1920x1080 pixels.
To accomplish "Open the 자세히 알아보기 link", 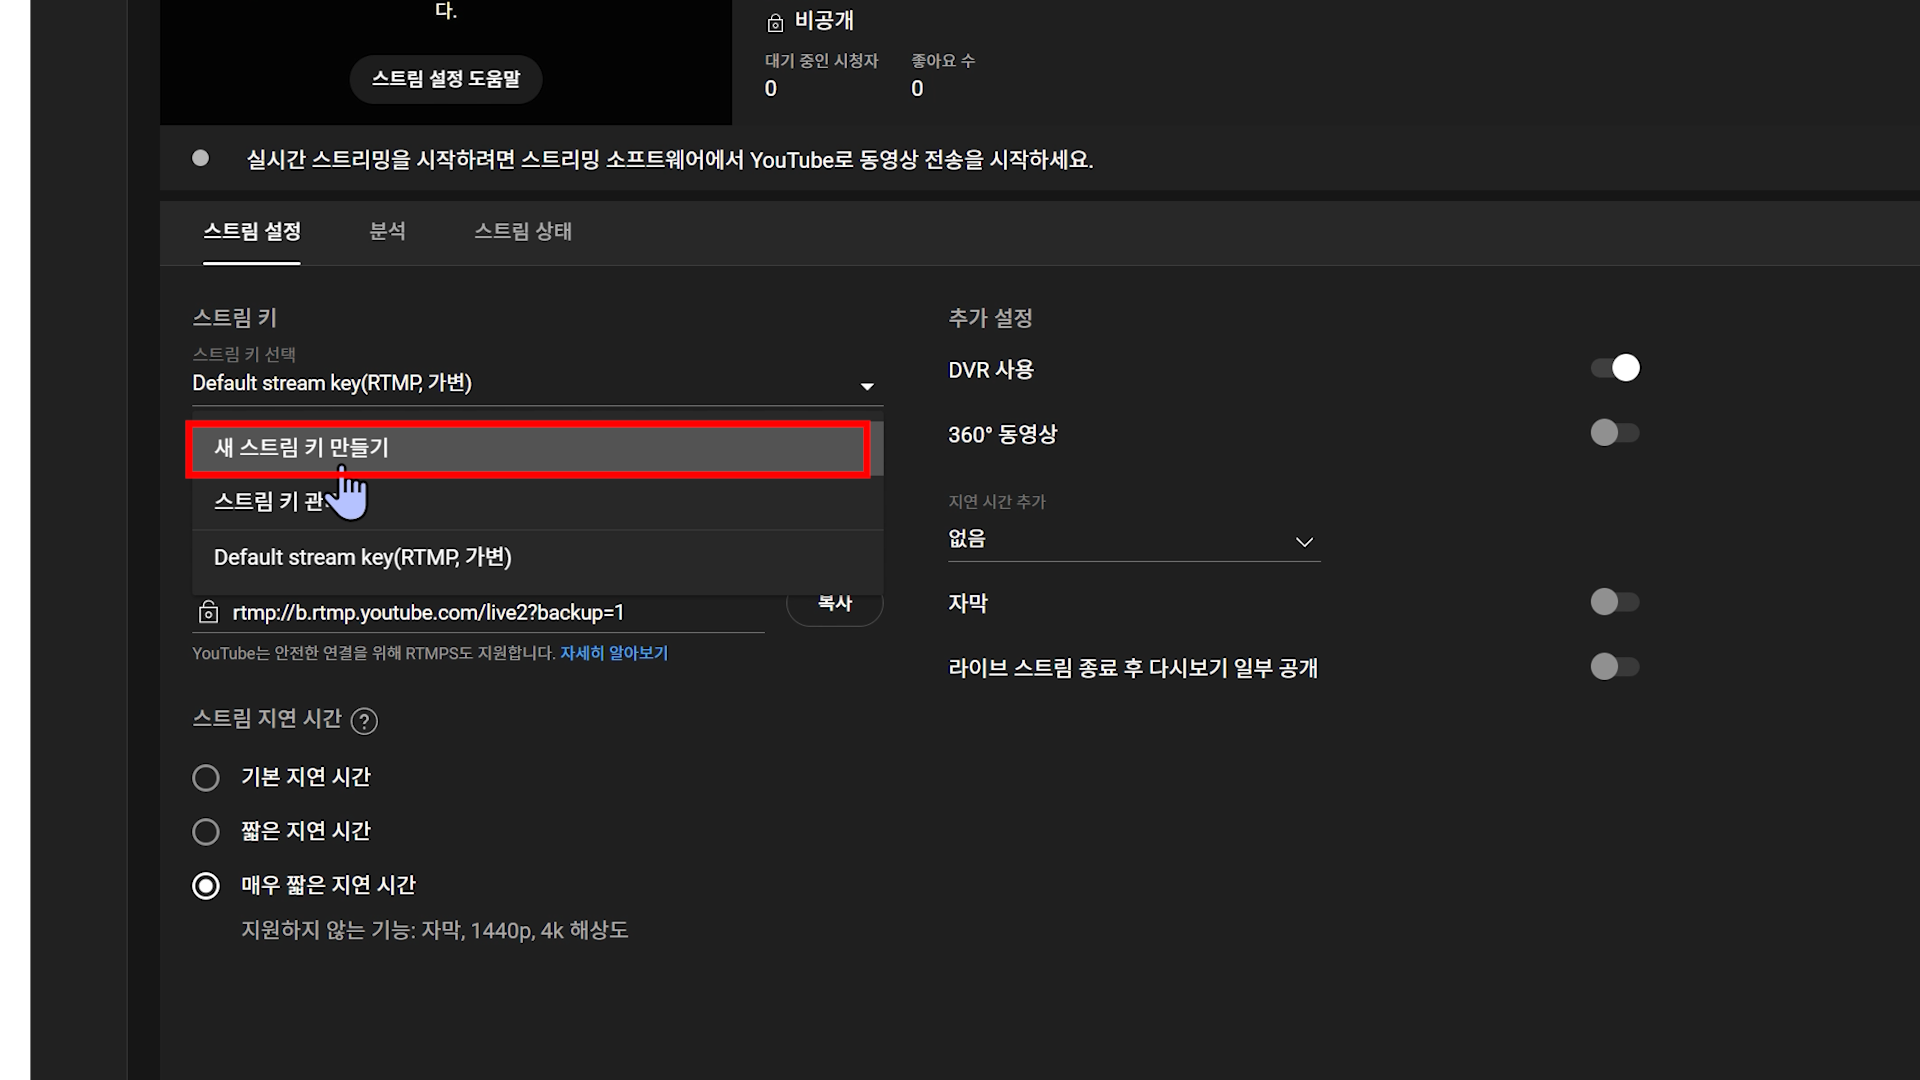I will pyautogui.click(x=613, y=653).
